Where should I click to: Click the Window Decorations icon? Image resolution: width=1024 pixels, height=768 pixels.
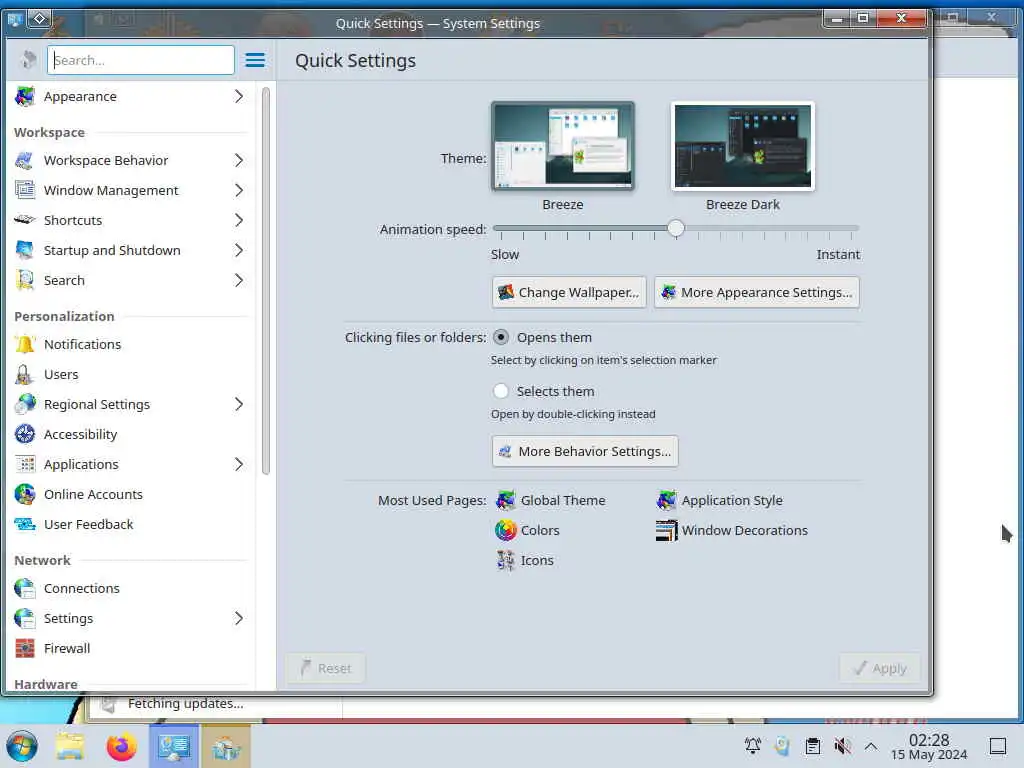[x=666, y=530]
